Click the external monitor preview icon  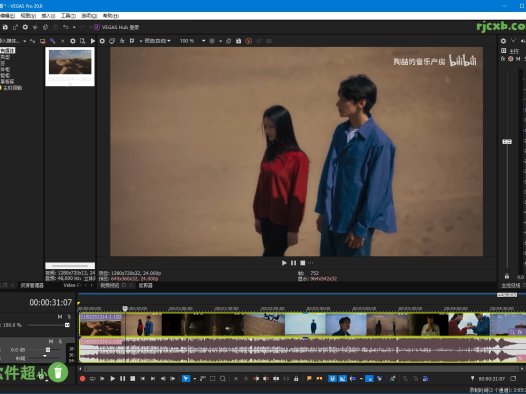(112, 41)
